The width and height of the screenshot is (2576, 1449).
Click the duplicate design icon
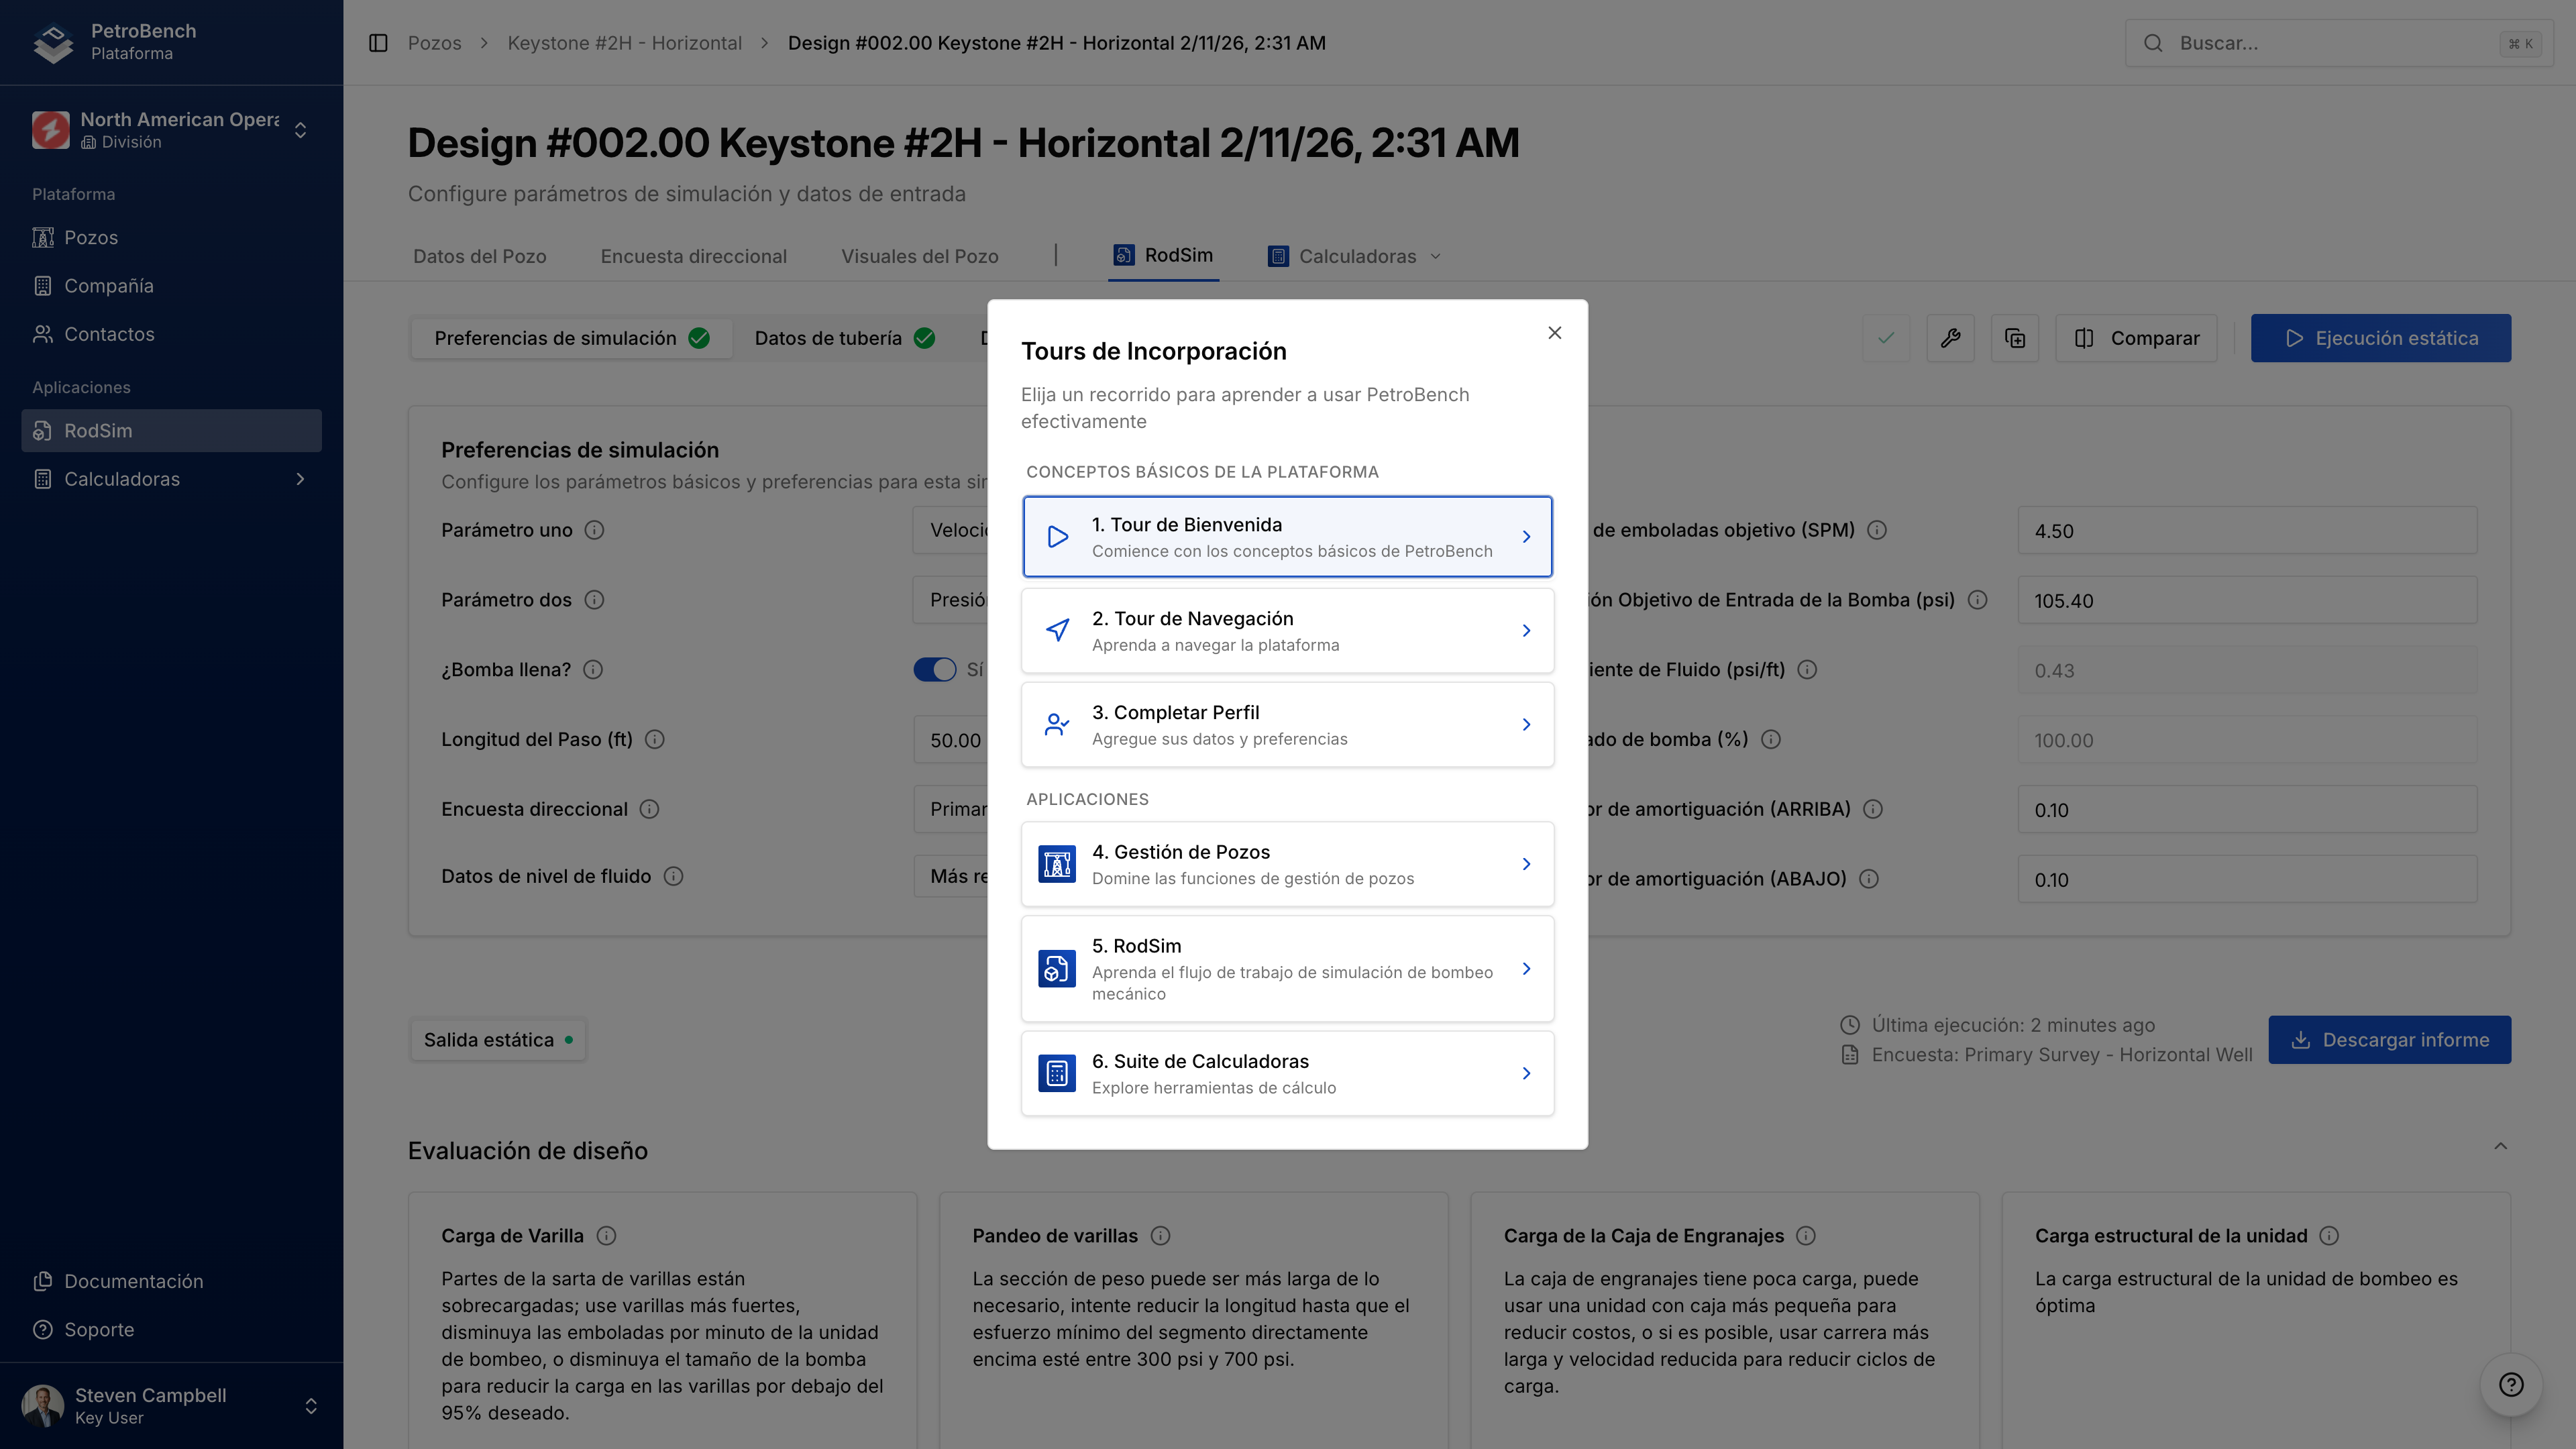[x=2015, y=338]
